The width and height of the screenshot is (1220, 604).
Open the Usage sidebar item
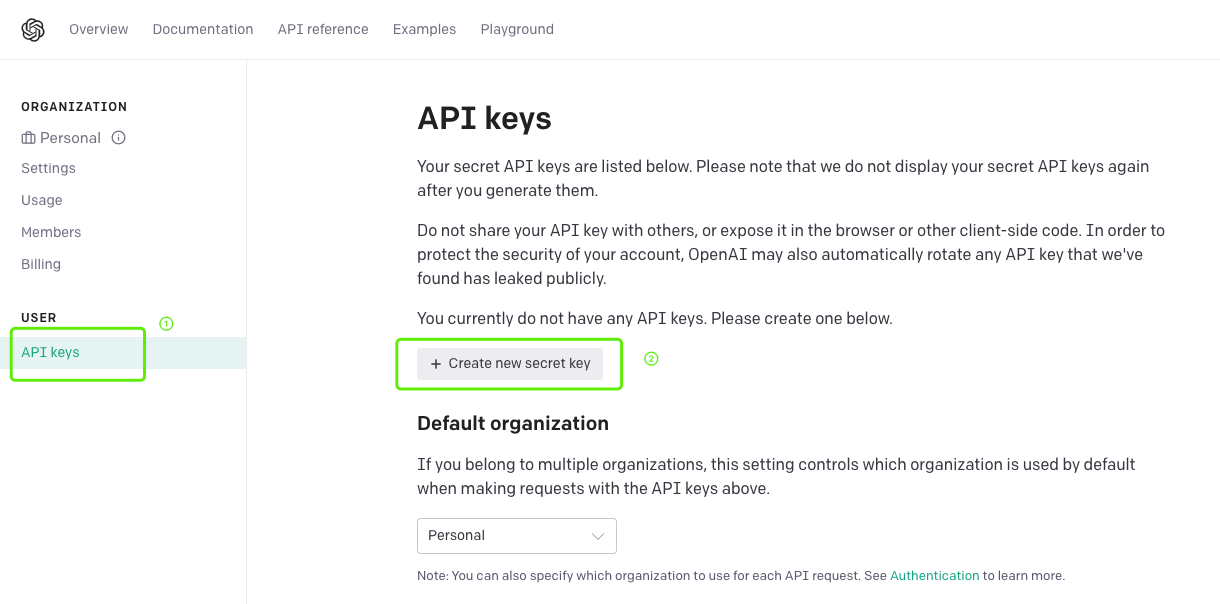pos(42,200)
